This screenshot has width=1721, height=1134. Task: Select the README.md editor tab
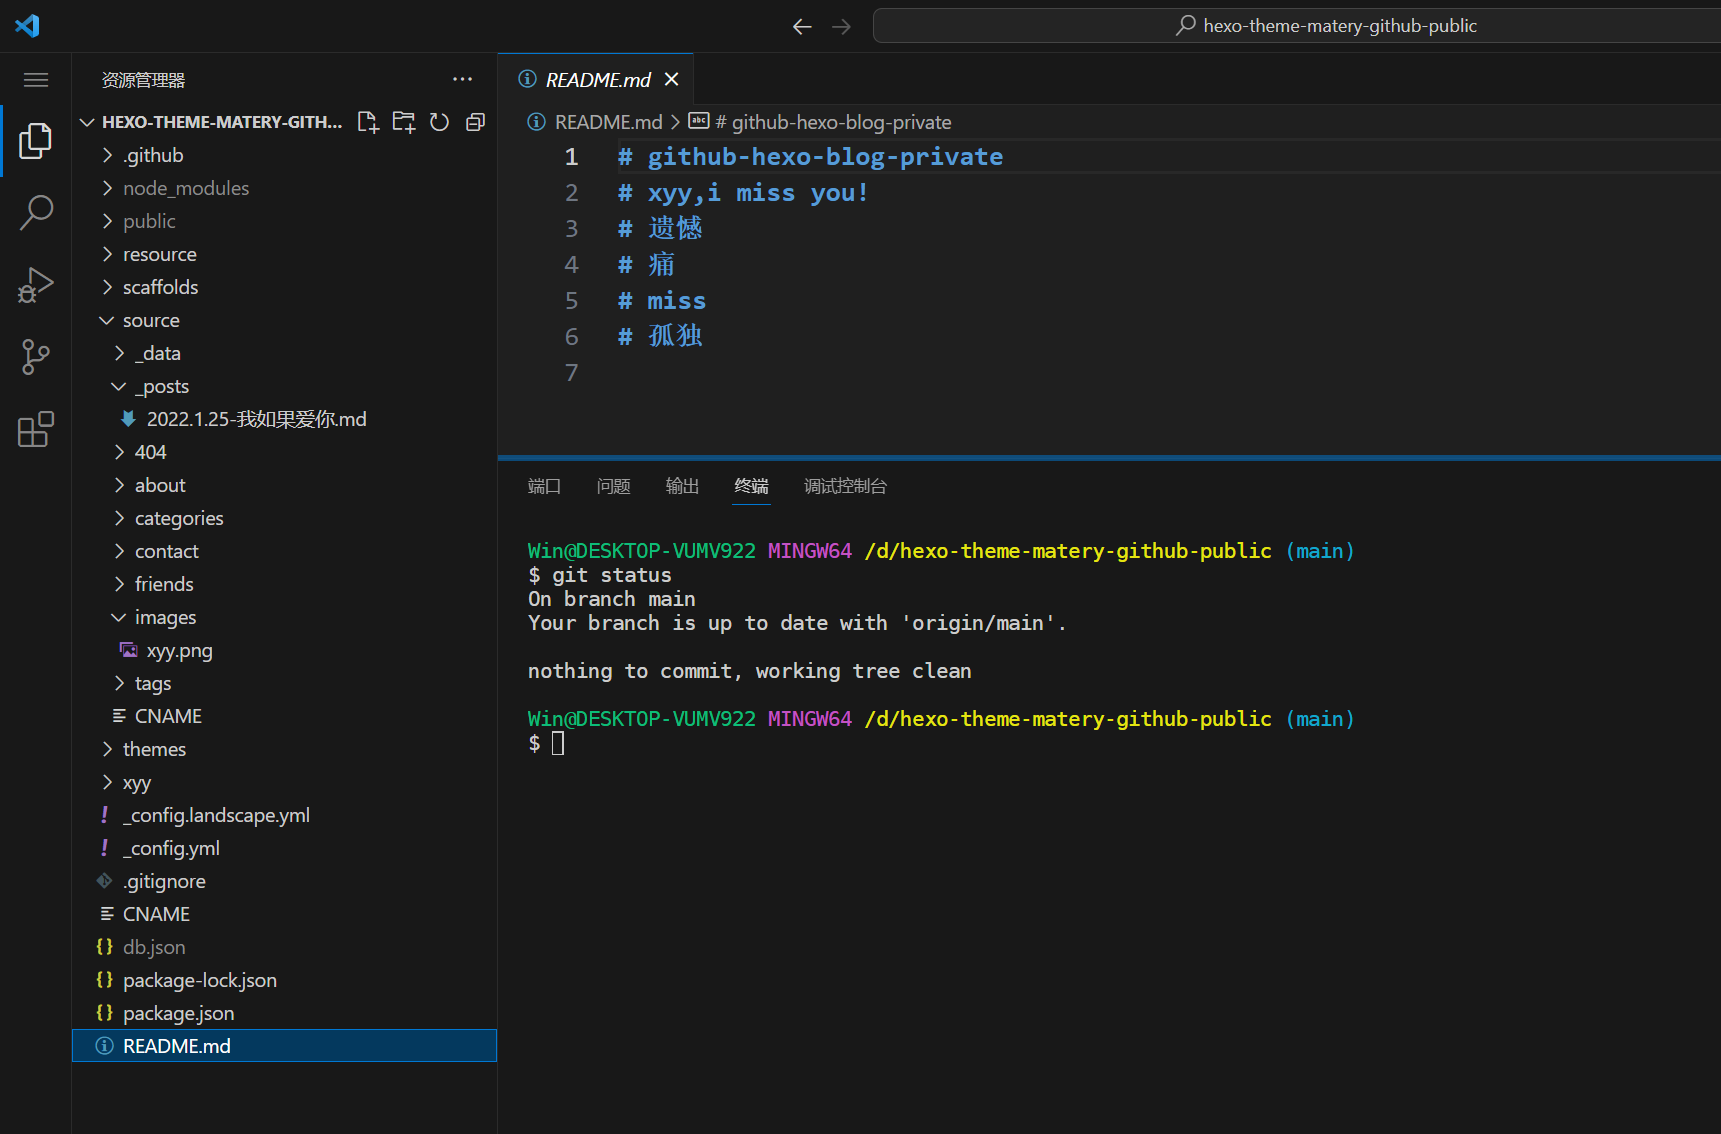point(597,79)
